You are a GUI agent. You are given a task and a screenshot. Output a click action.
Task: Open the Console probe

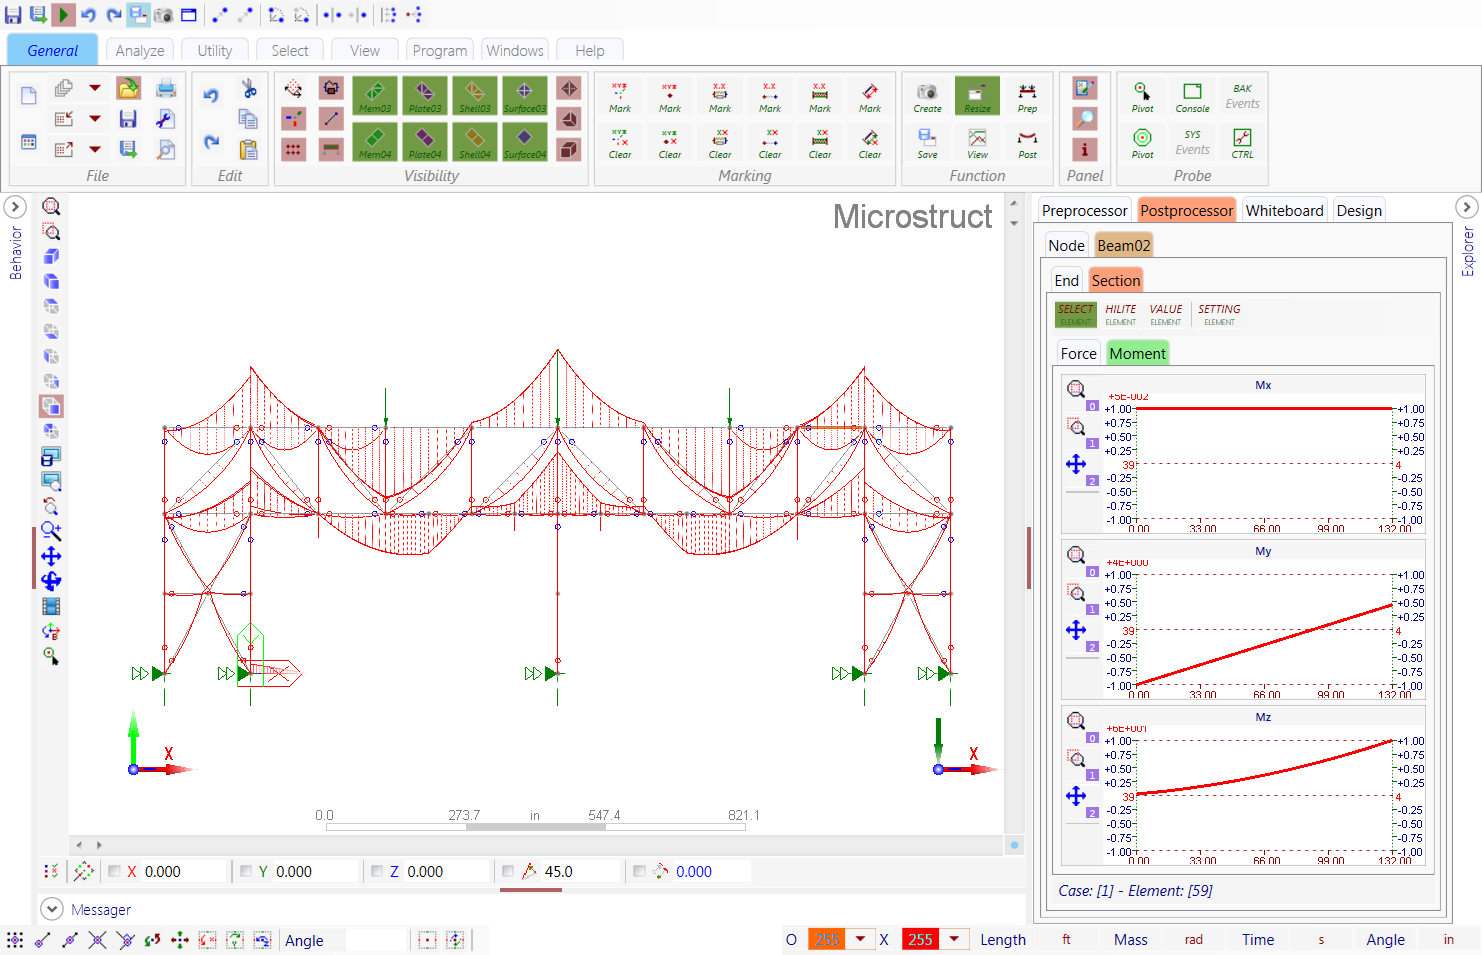[1192, 96]
